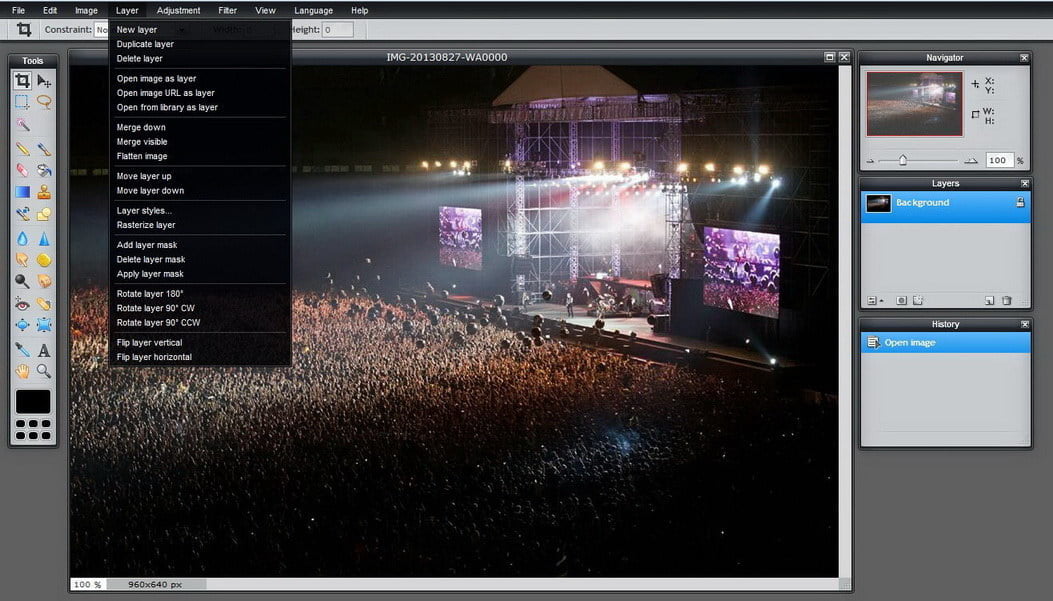Select the Pencil tool
The width and height of the screenshot is (1053, 601).
[x=22, y=149]
